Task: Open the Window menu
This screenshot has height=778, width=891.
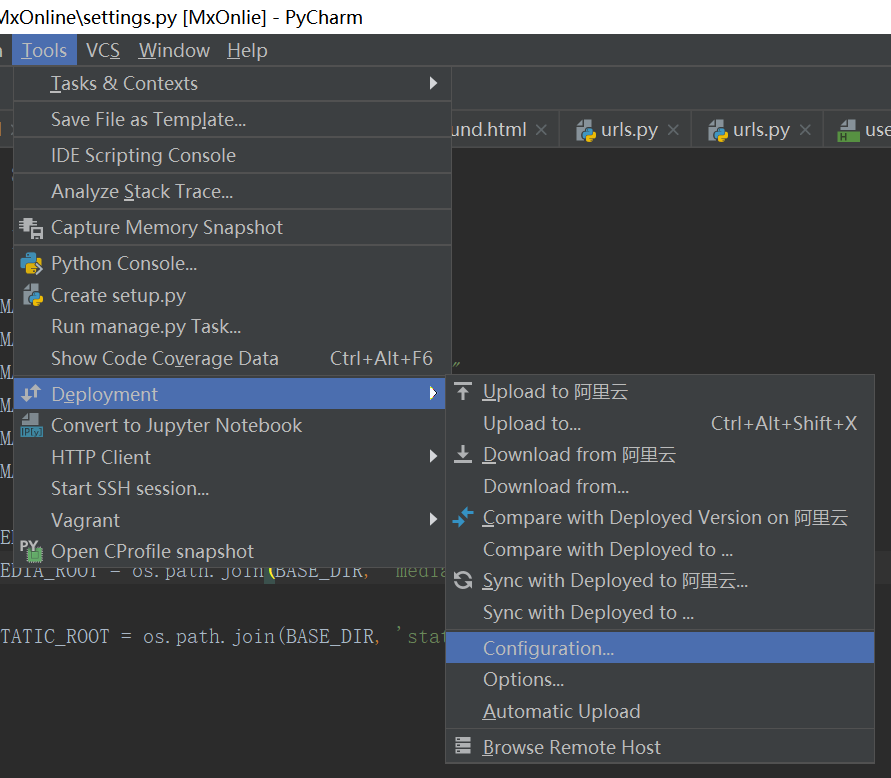Action: click(x=174, y=51)
